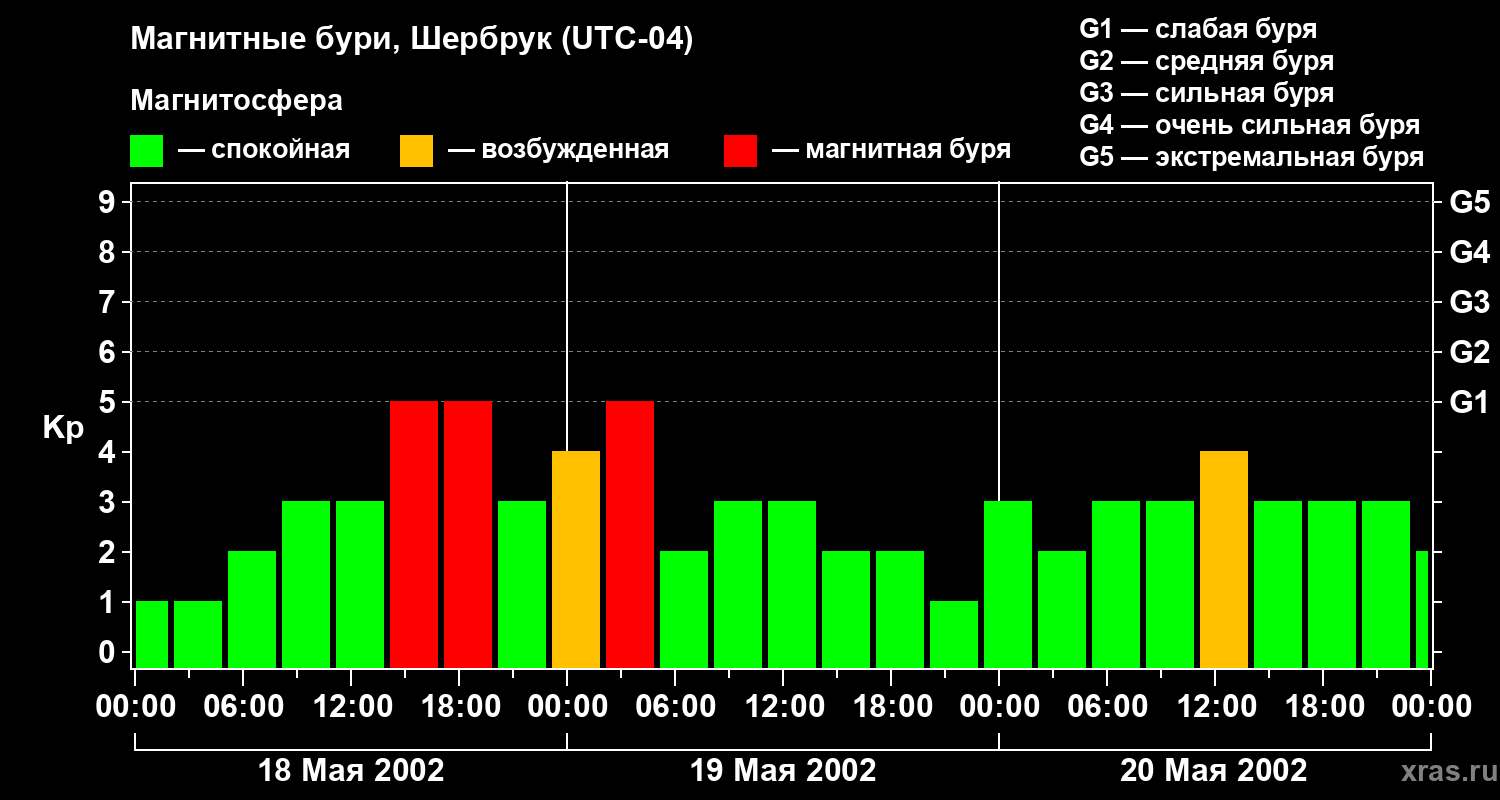The width and height of the screenshot is (1500, 800).
Task: Click the '— спокойная' legend label
Action: pos(264,150)
